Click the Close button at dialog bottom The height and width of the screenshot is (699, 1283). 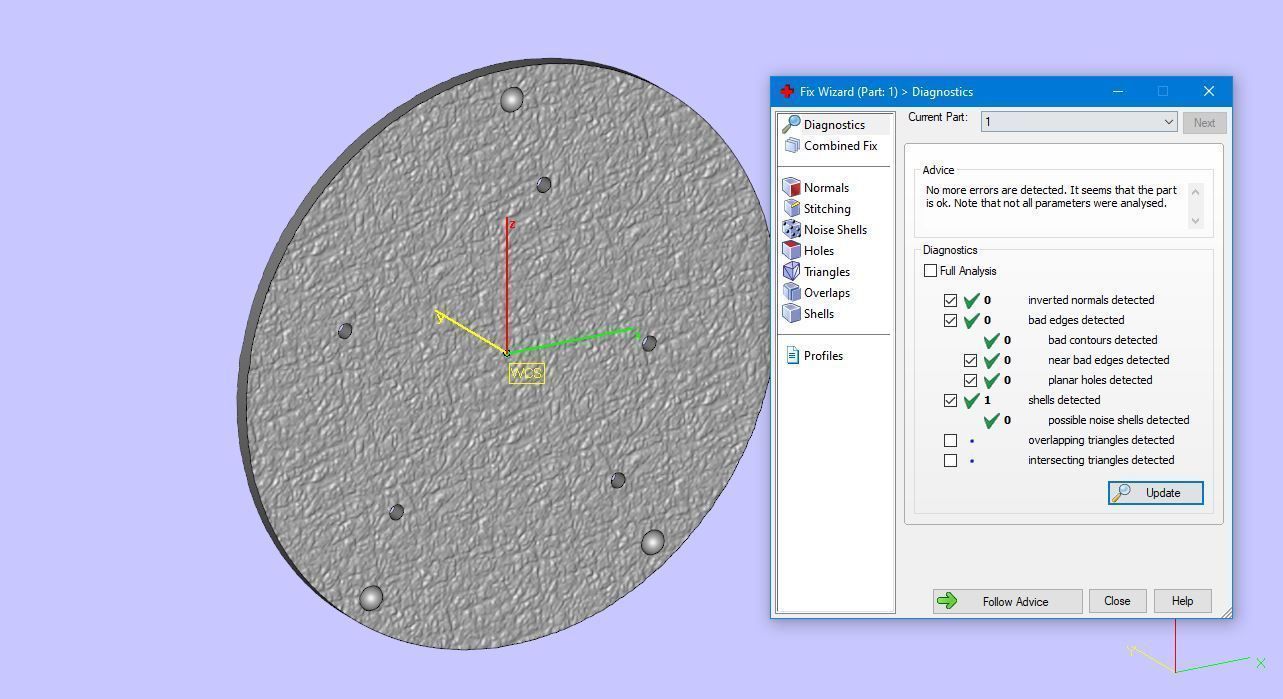click(1117, 601)
